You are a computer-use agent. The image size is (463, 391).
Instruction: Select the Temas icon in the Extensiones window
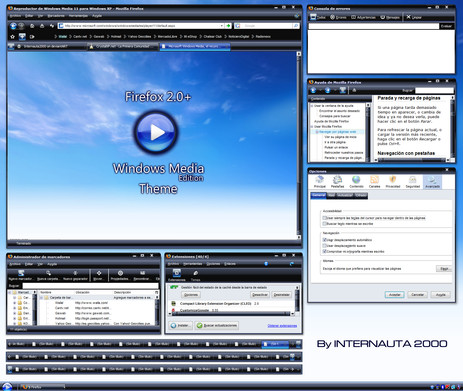tap(195, 275)
